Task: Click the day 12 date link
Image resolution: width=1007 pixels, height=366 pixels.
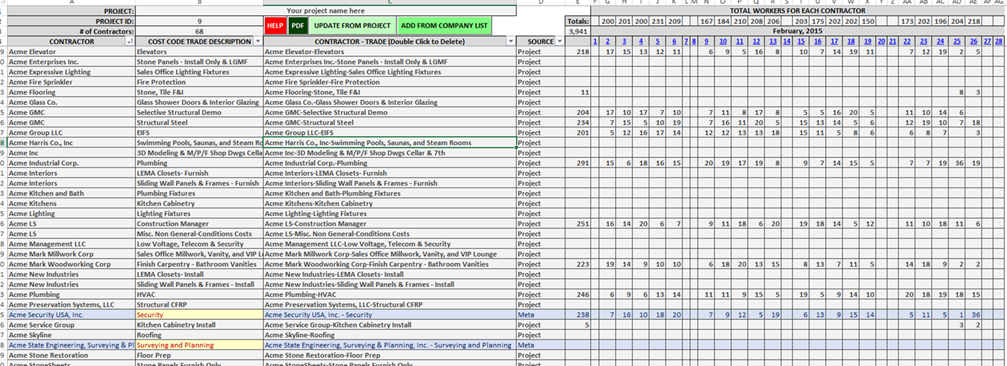Action: [757, 42]
